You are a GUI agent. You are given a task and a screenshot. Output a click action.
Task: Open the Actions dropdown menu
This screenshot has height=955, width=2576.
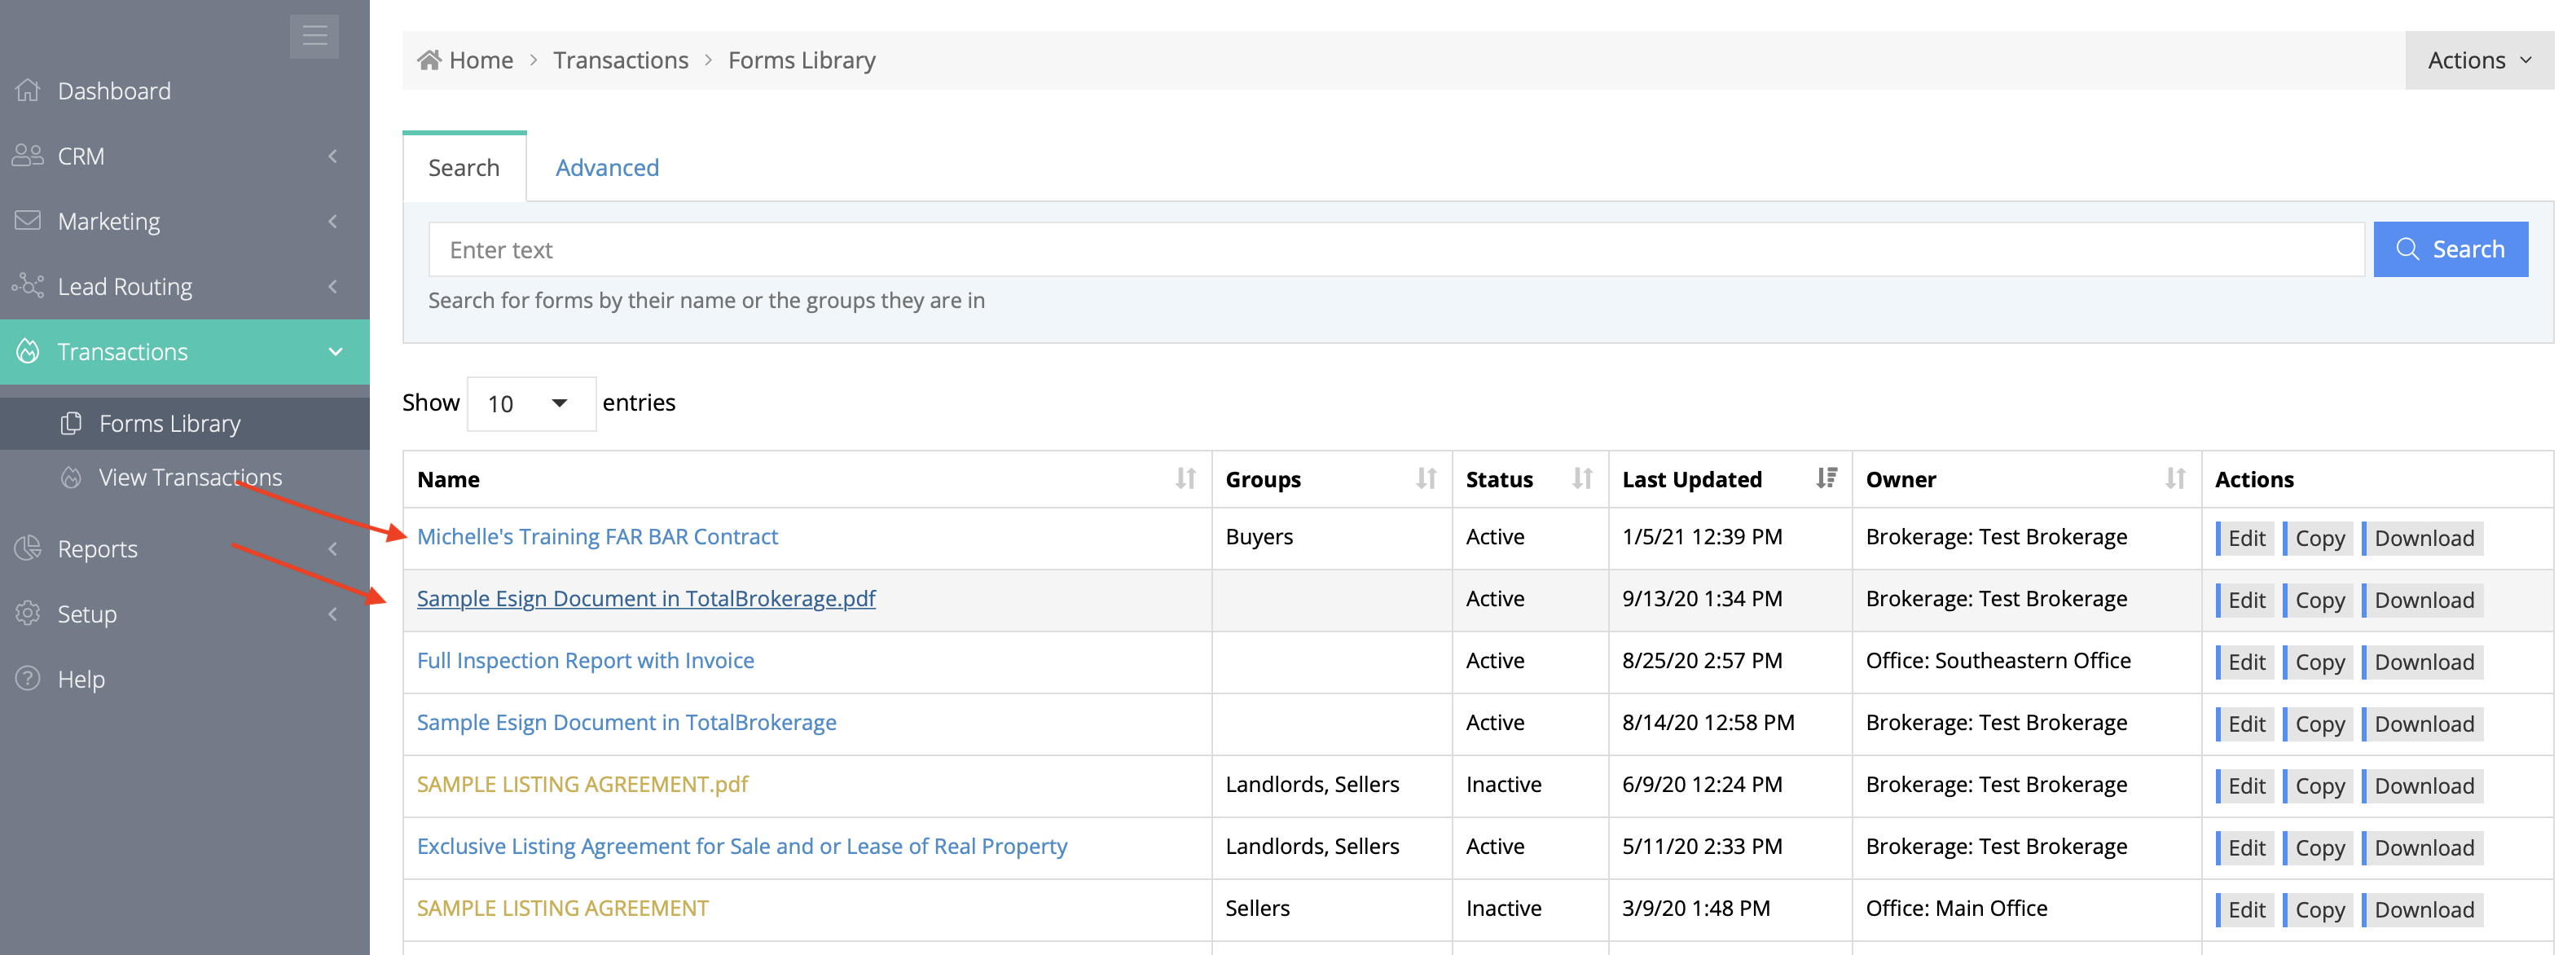(2478, 60)
